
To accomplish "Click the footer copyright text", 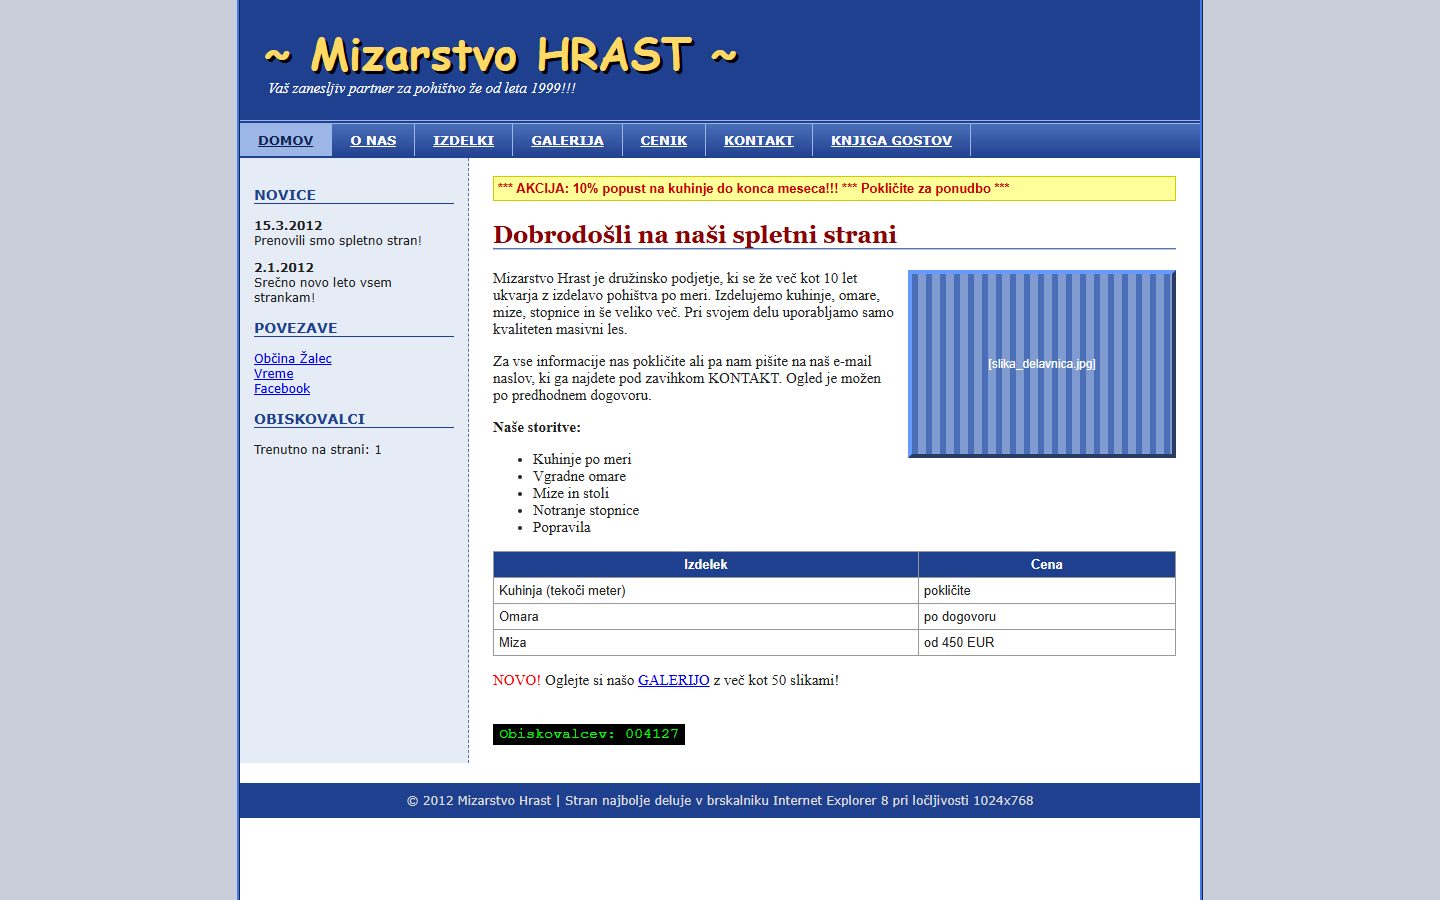I will 720,800.
